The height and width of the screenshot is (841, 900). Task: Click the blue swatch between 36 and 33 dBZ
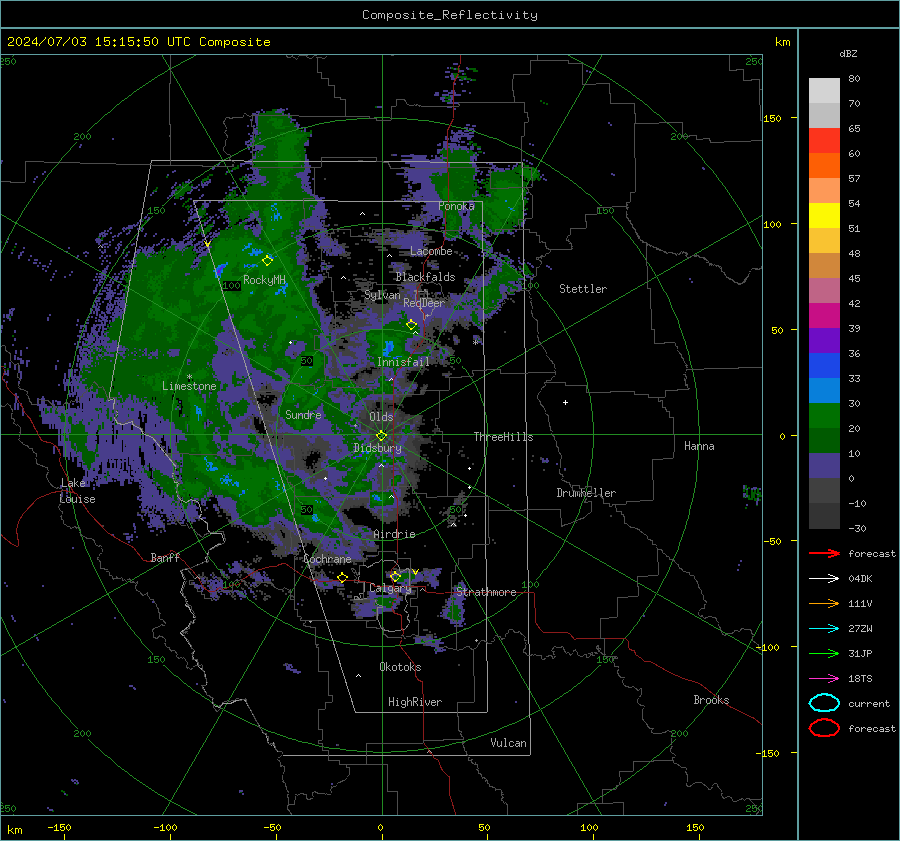824,365
